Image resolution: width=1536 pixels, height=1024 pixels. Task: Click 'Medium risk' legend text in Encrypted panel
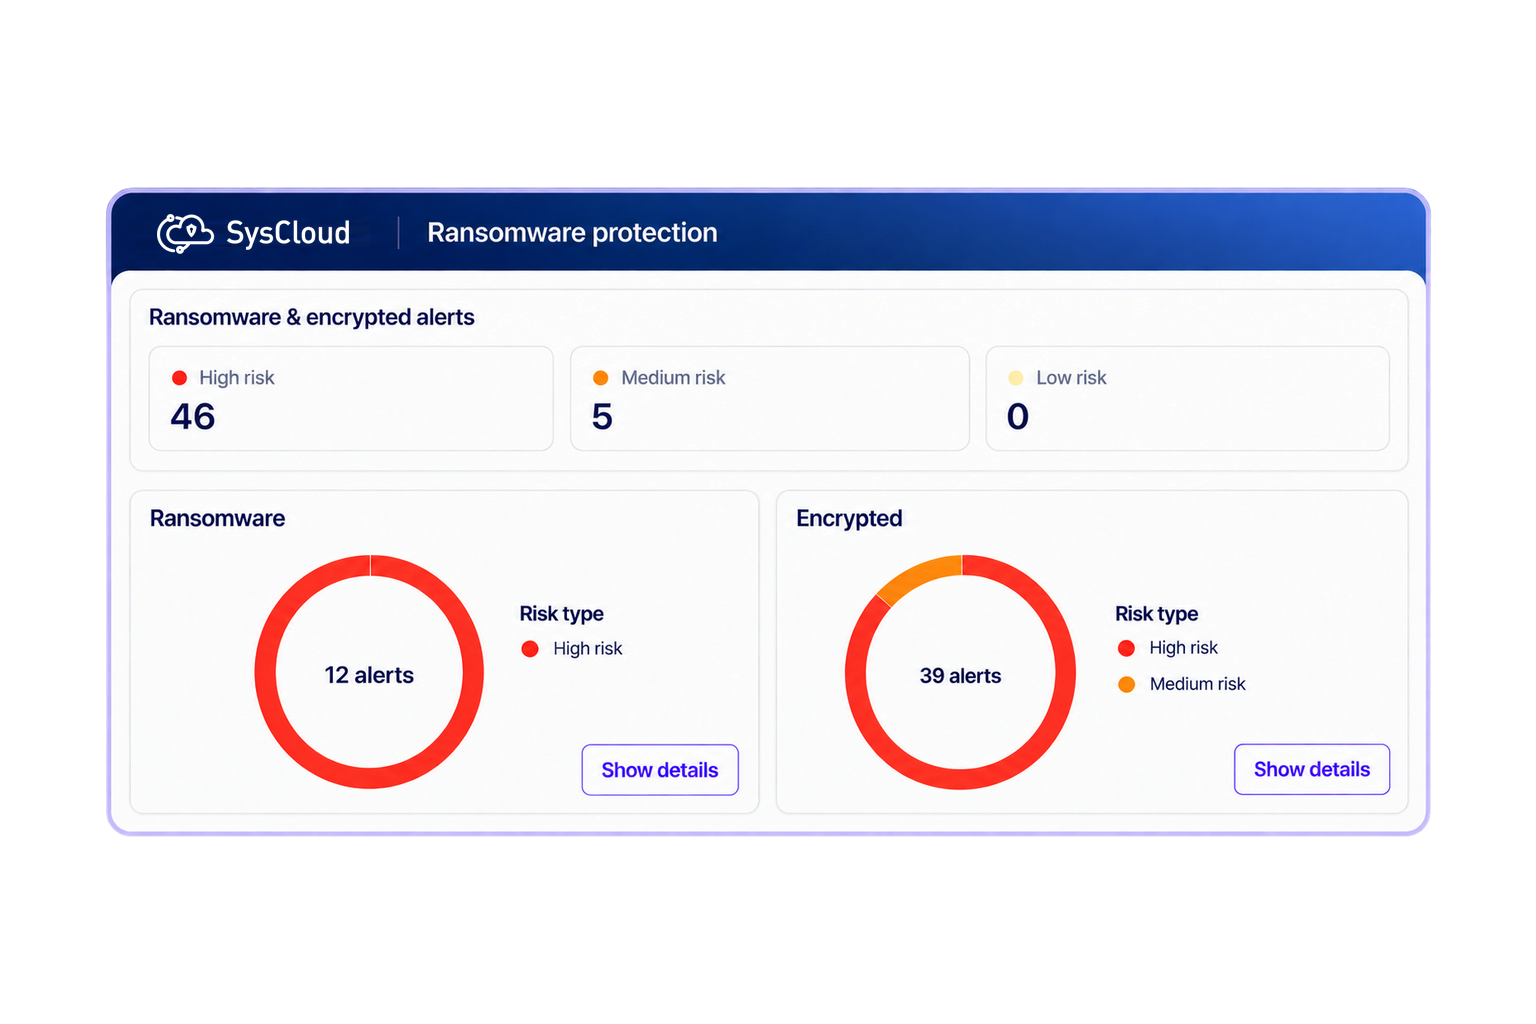click(1197, 684)
